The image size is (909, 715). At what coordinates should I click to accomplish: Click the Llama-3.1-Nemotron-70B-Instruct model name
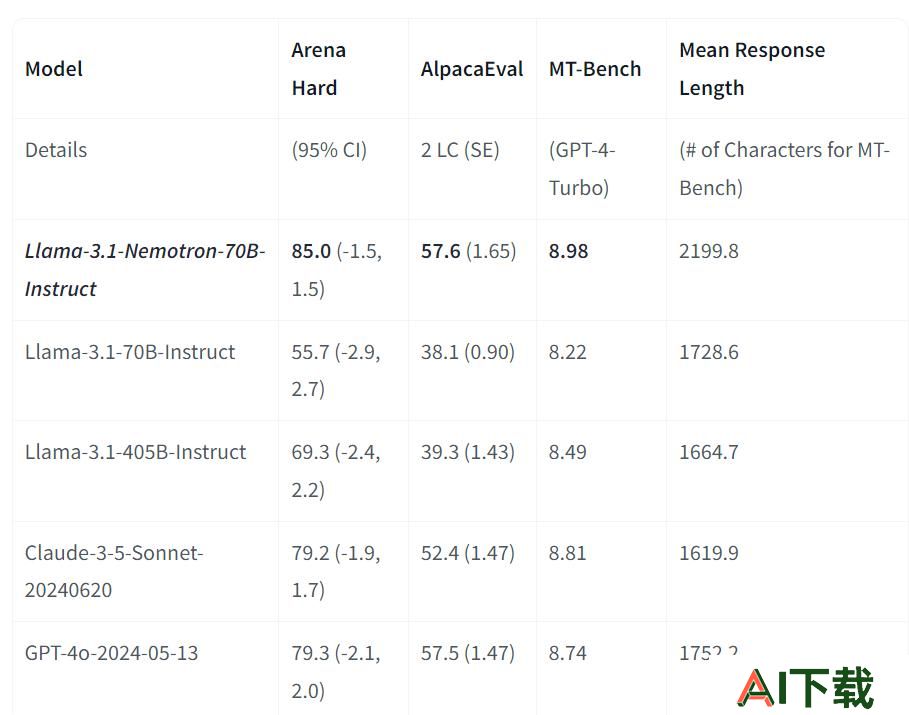[x=145, y=270]
